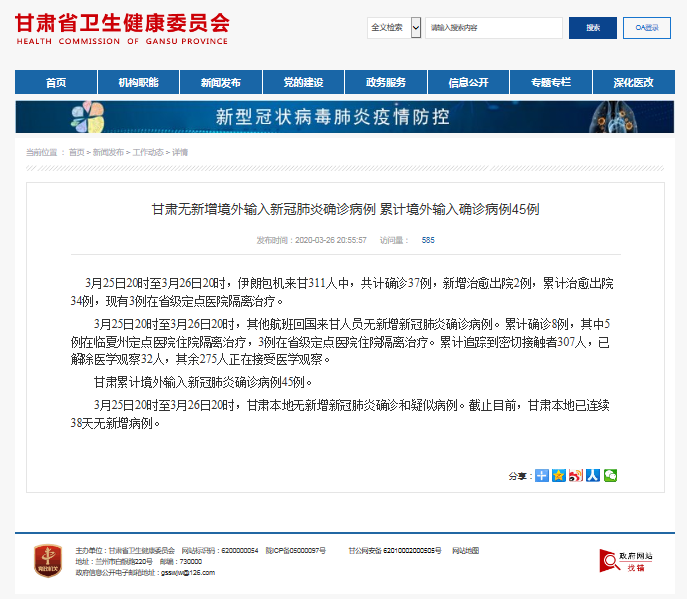
Task: Open the 深化医改 navigation tab
Action: (x=634, y=82)
